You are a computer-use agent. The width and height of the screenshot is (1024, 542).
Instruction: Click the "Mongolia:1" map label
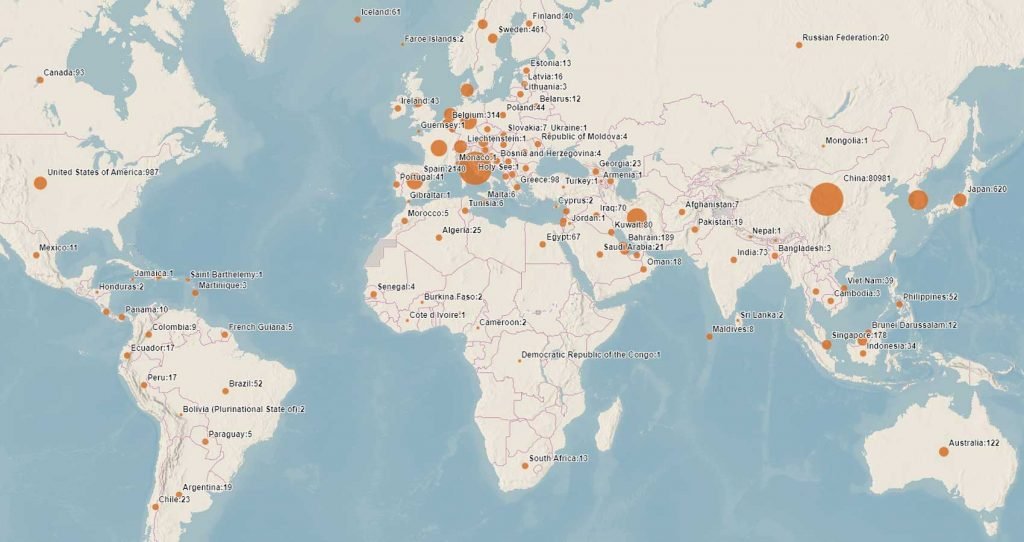(848, 142)
